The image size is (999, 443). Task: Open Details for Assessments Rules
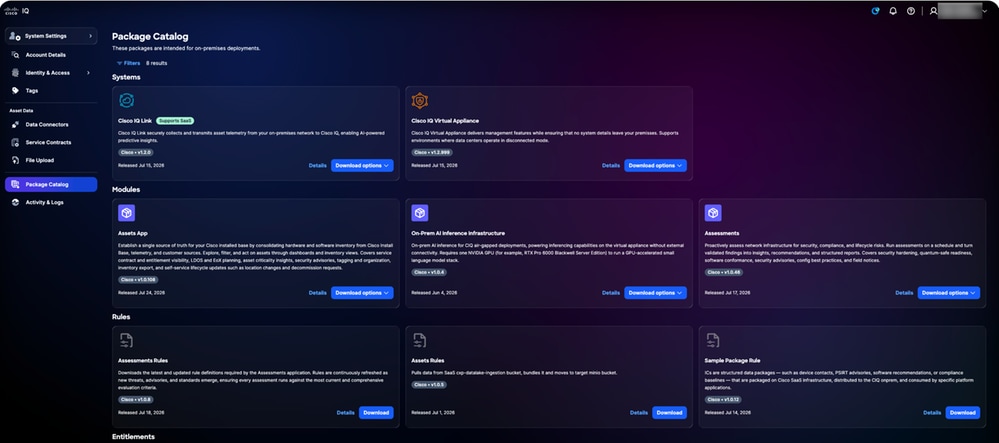(345, 413)
